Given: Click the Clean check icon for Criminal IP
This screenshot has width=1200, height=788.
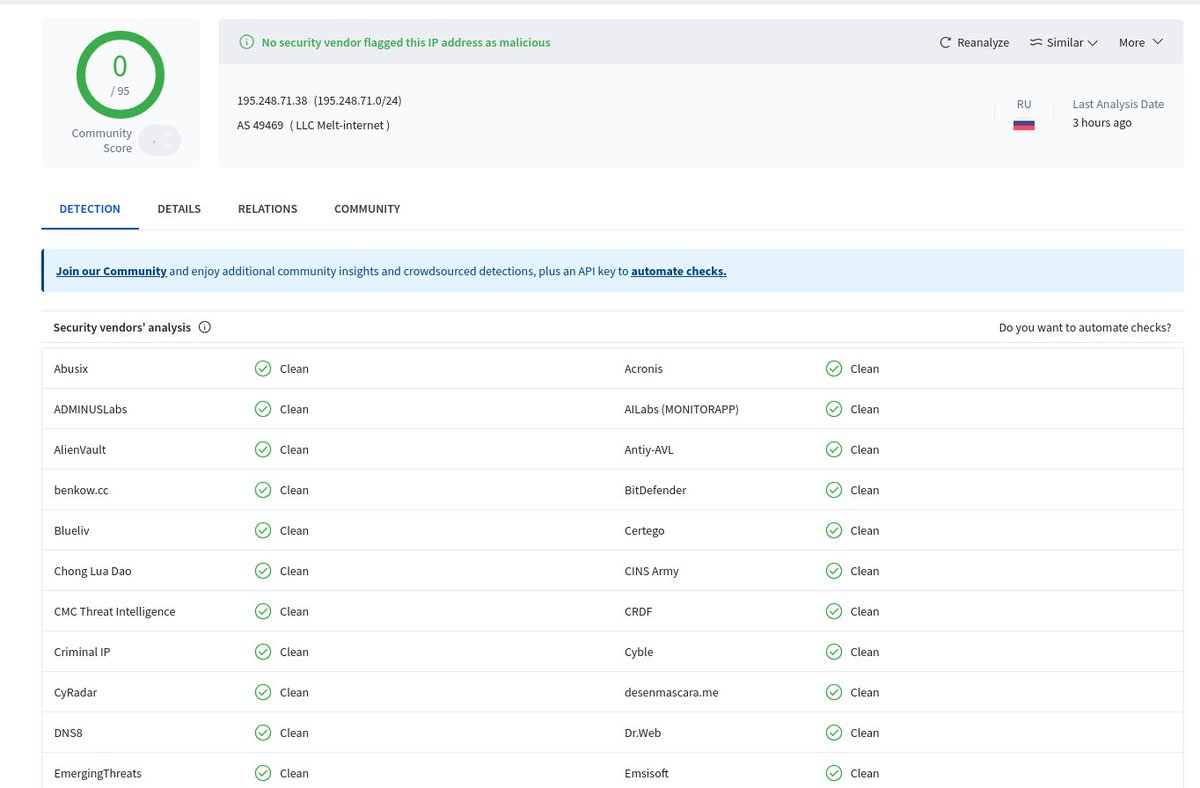Looking at the screenshot, I should [263, 652].
